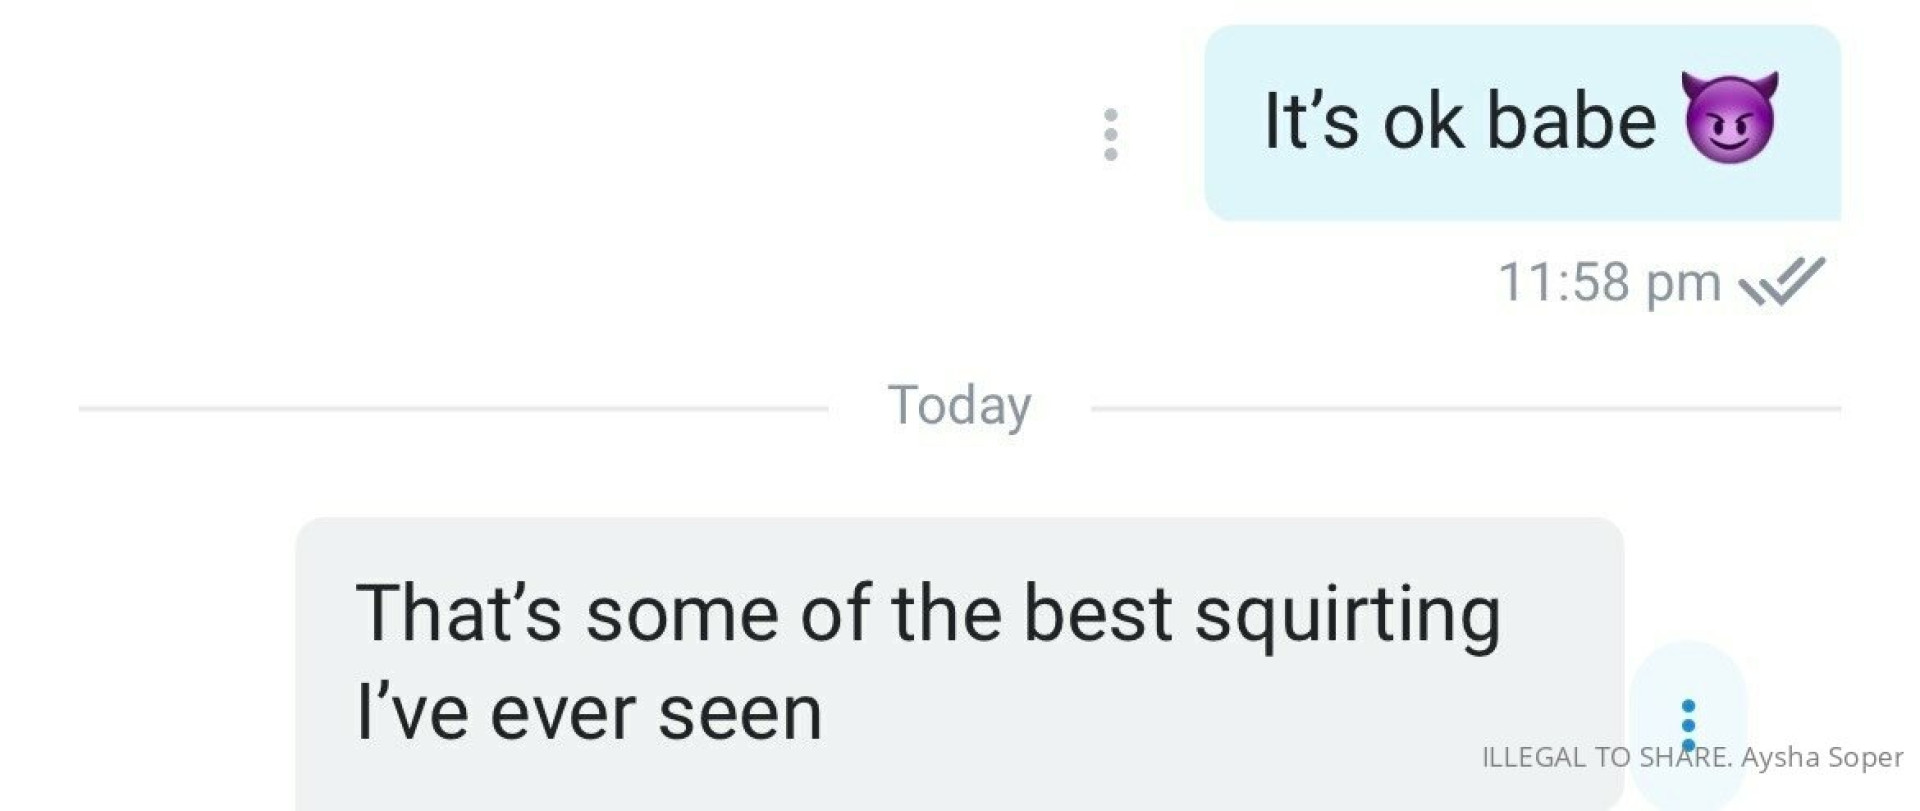Click the double checkmark read receipt

tap(1782, 281)
